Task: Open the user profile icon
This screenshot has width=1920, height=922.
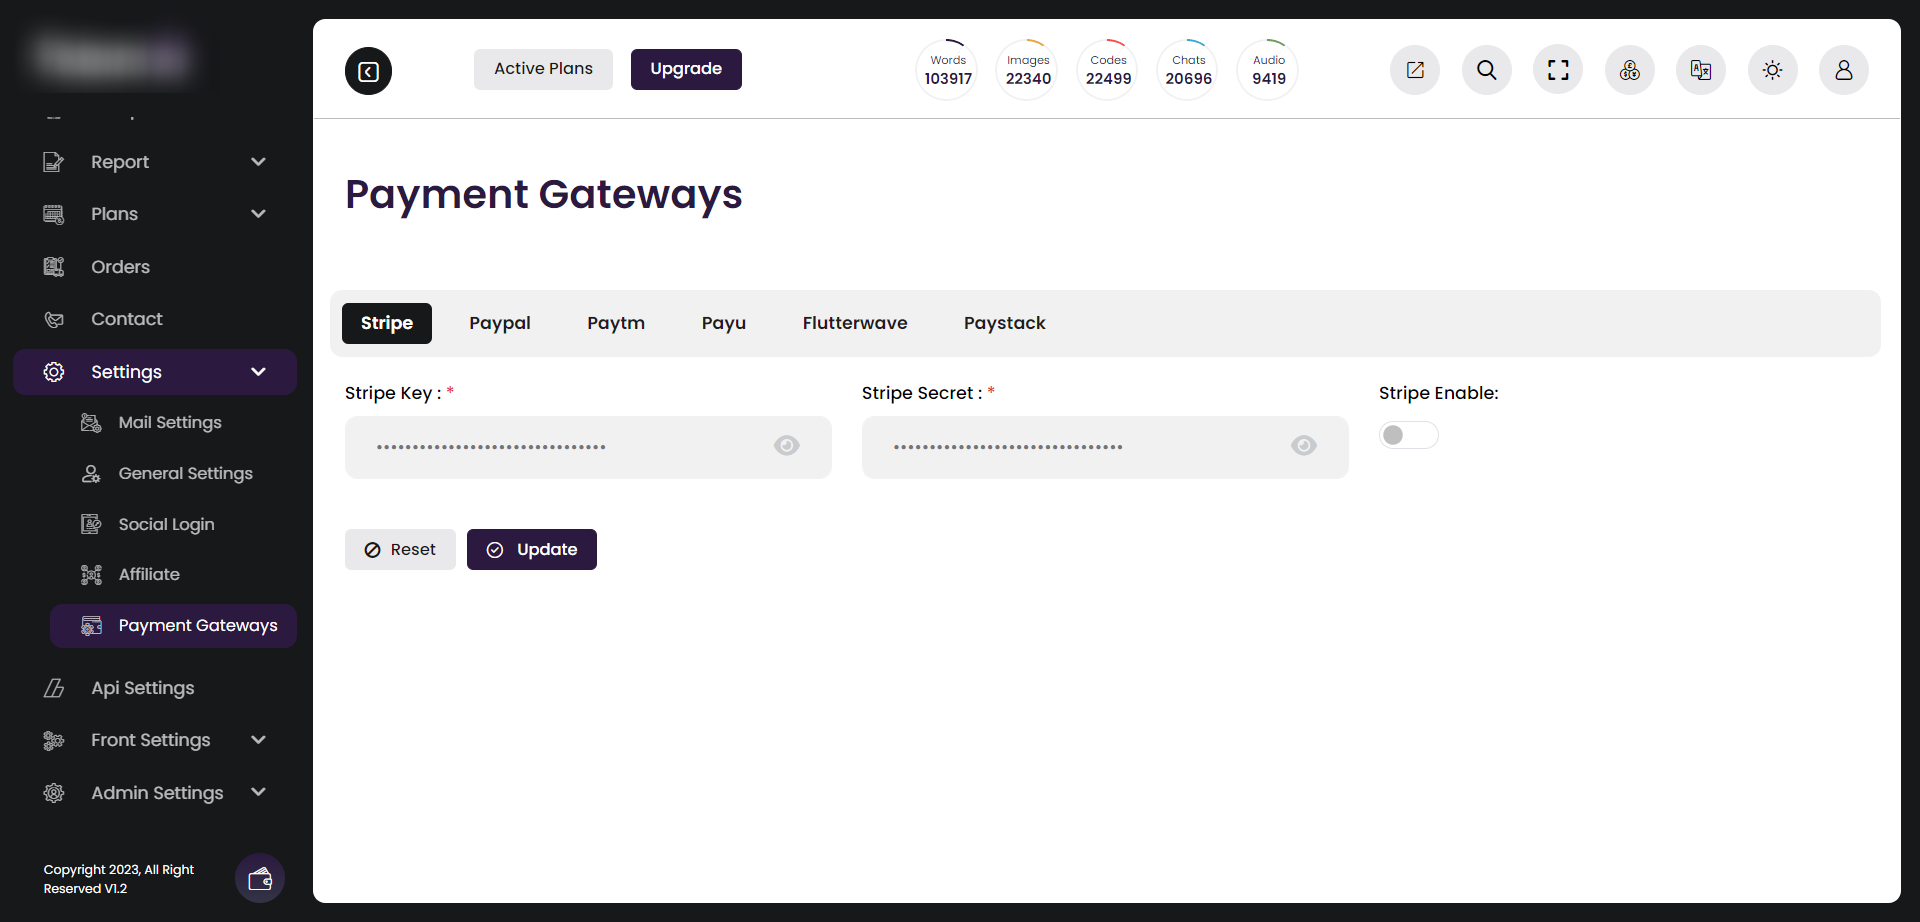Action: [1844, 70]
